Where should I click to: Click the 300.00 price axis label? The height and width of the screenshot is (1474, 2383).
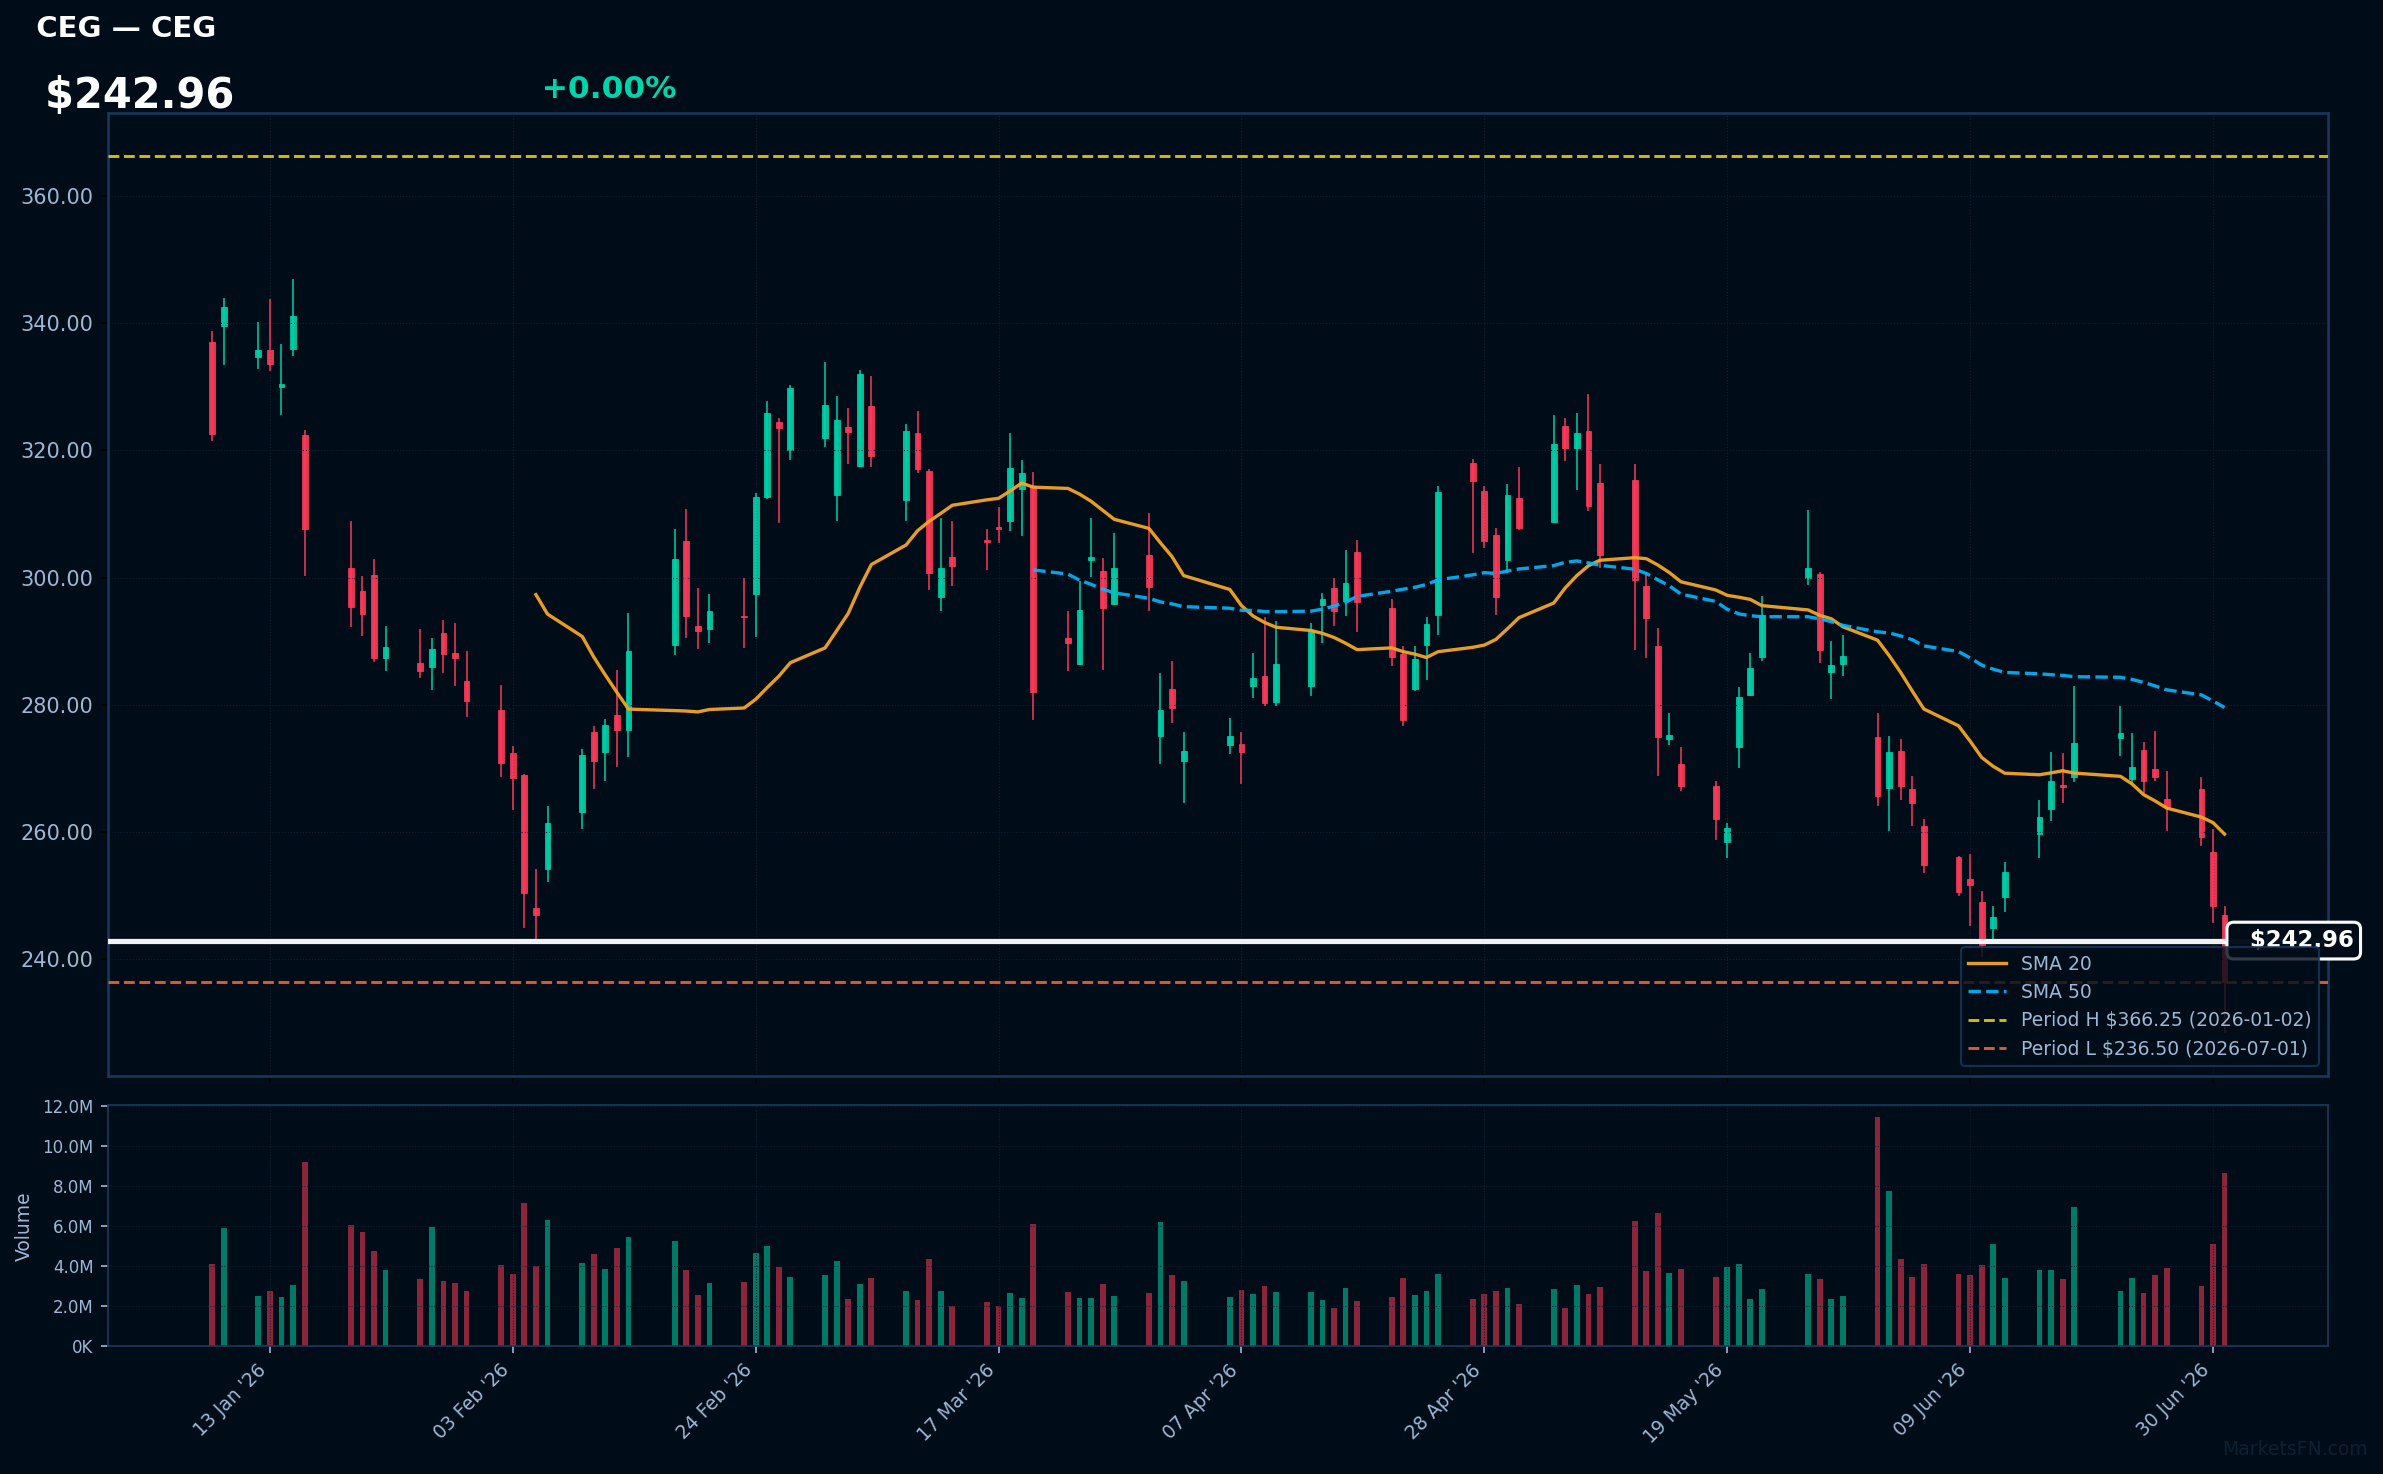(57, 579)
